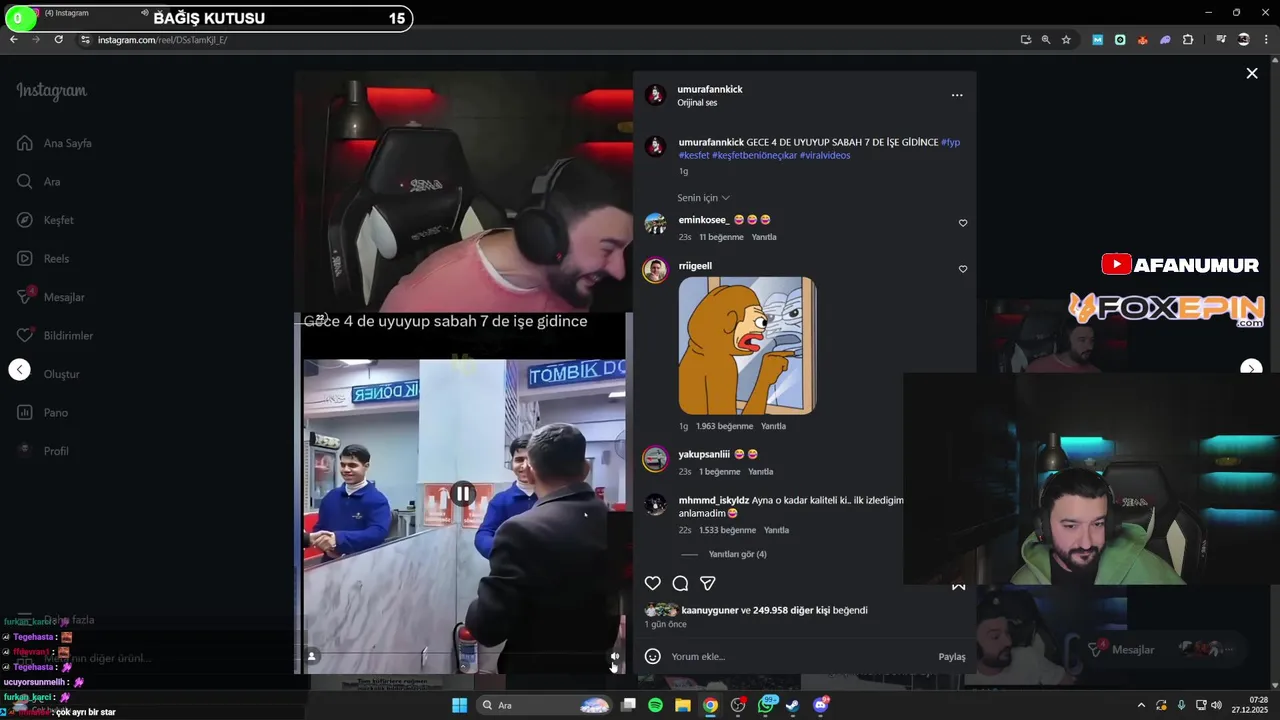Open Chrome three-dot menu
This screenshot has width=1280, height=720.
point(1266,40)
